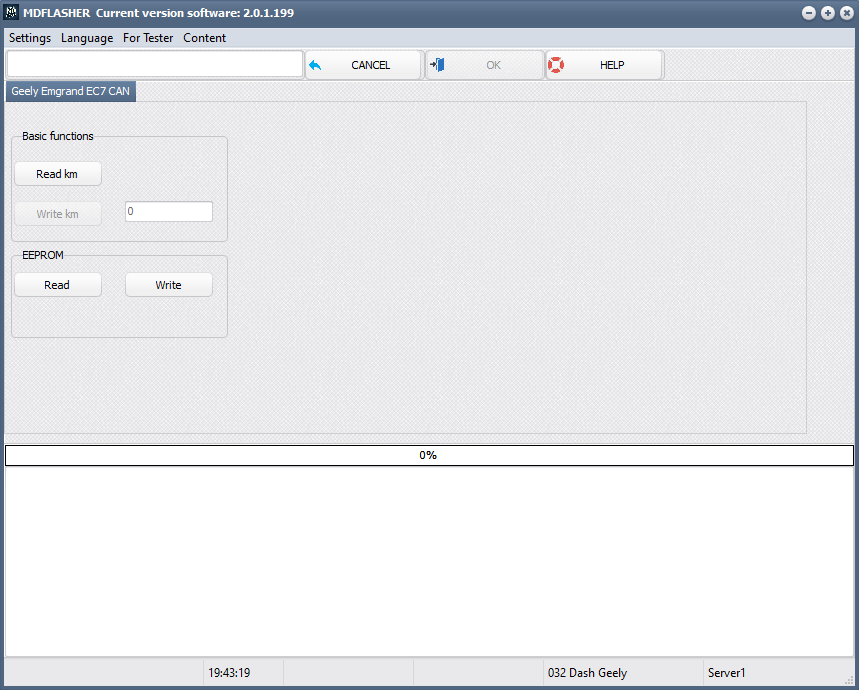
Task: Open HELP via the lifebuoy button
Action: tap(604, 65)
